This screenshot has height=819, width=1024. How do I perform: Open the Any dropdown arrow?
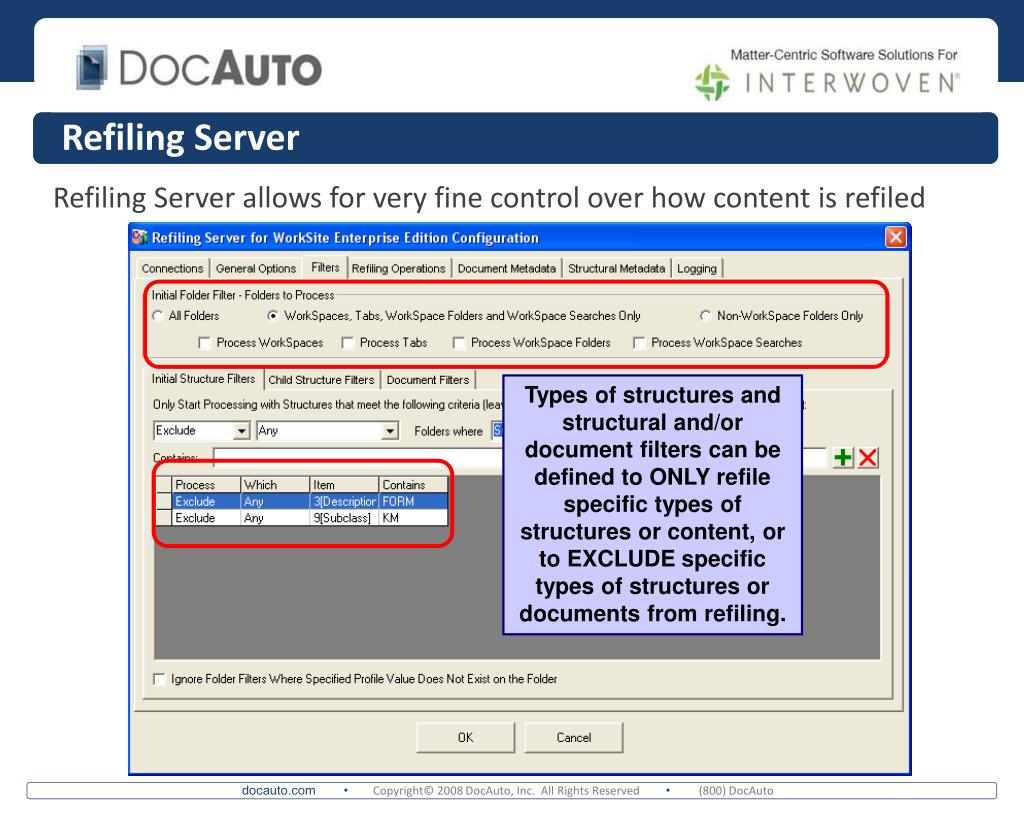point(390,431)
